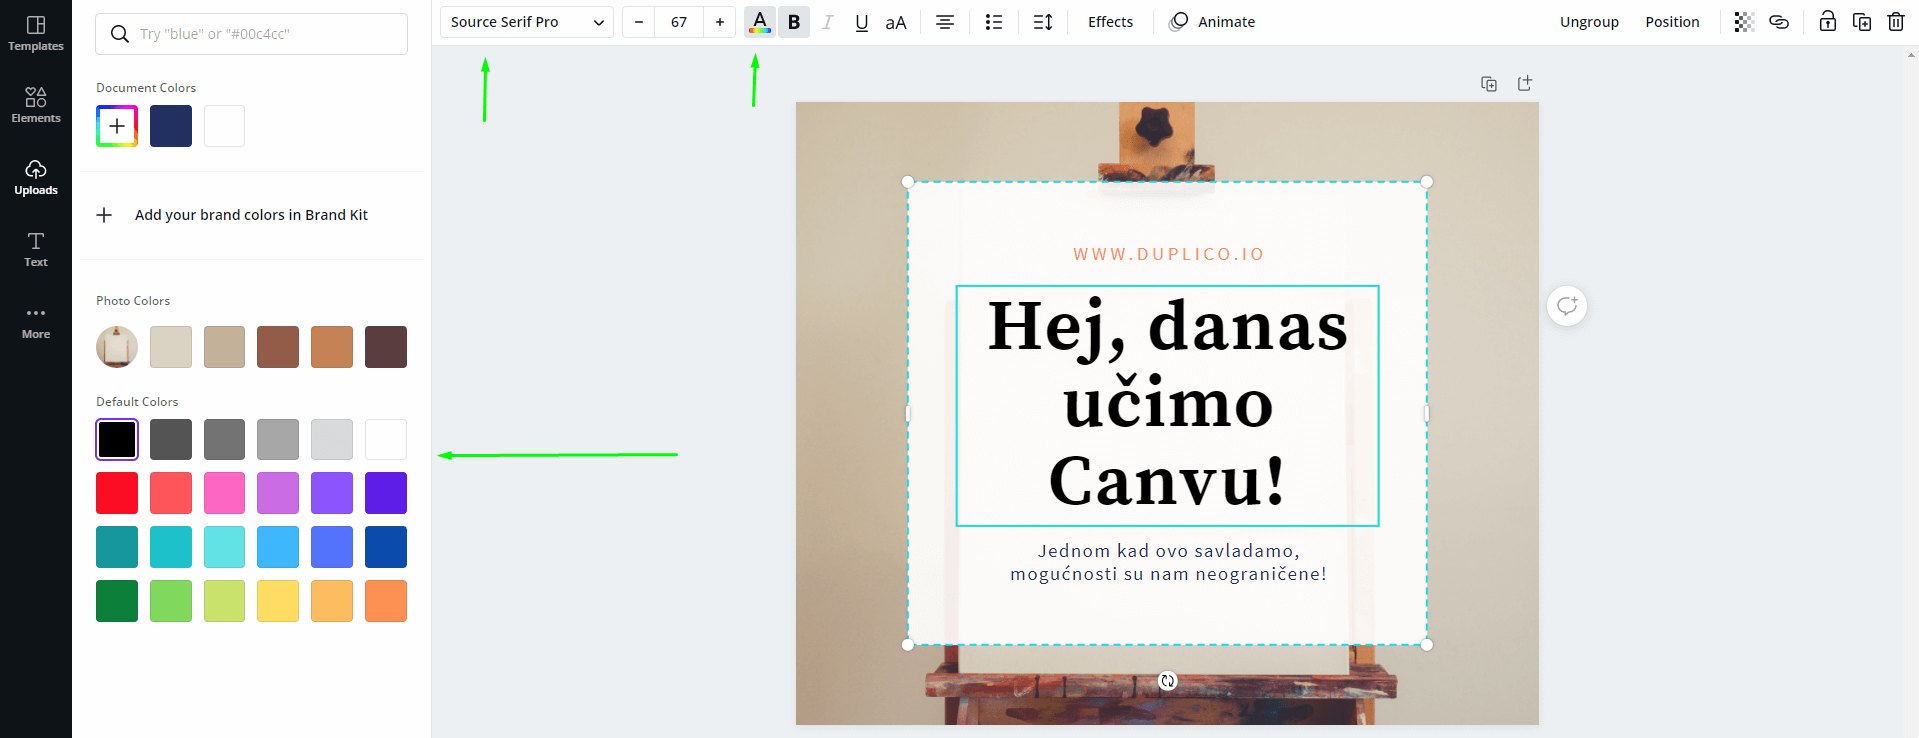The width and height of the screenshot is (1919, 738).
Task: Click the link chain icon
Action: 1778,22
